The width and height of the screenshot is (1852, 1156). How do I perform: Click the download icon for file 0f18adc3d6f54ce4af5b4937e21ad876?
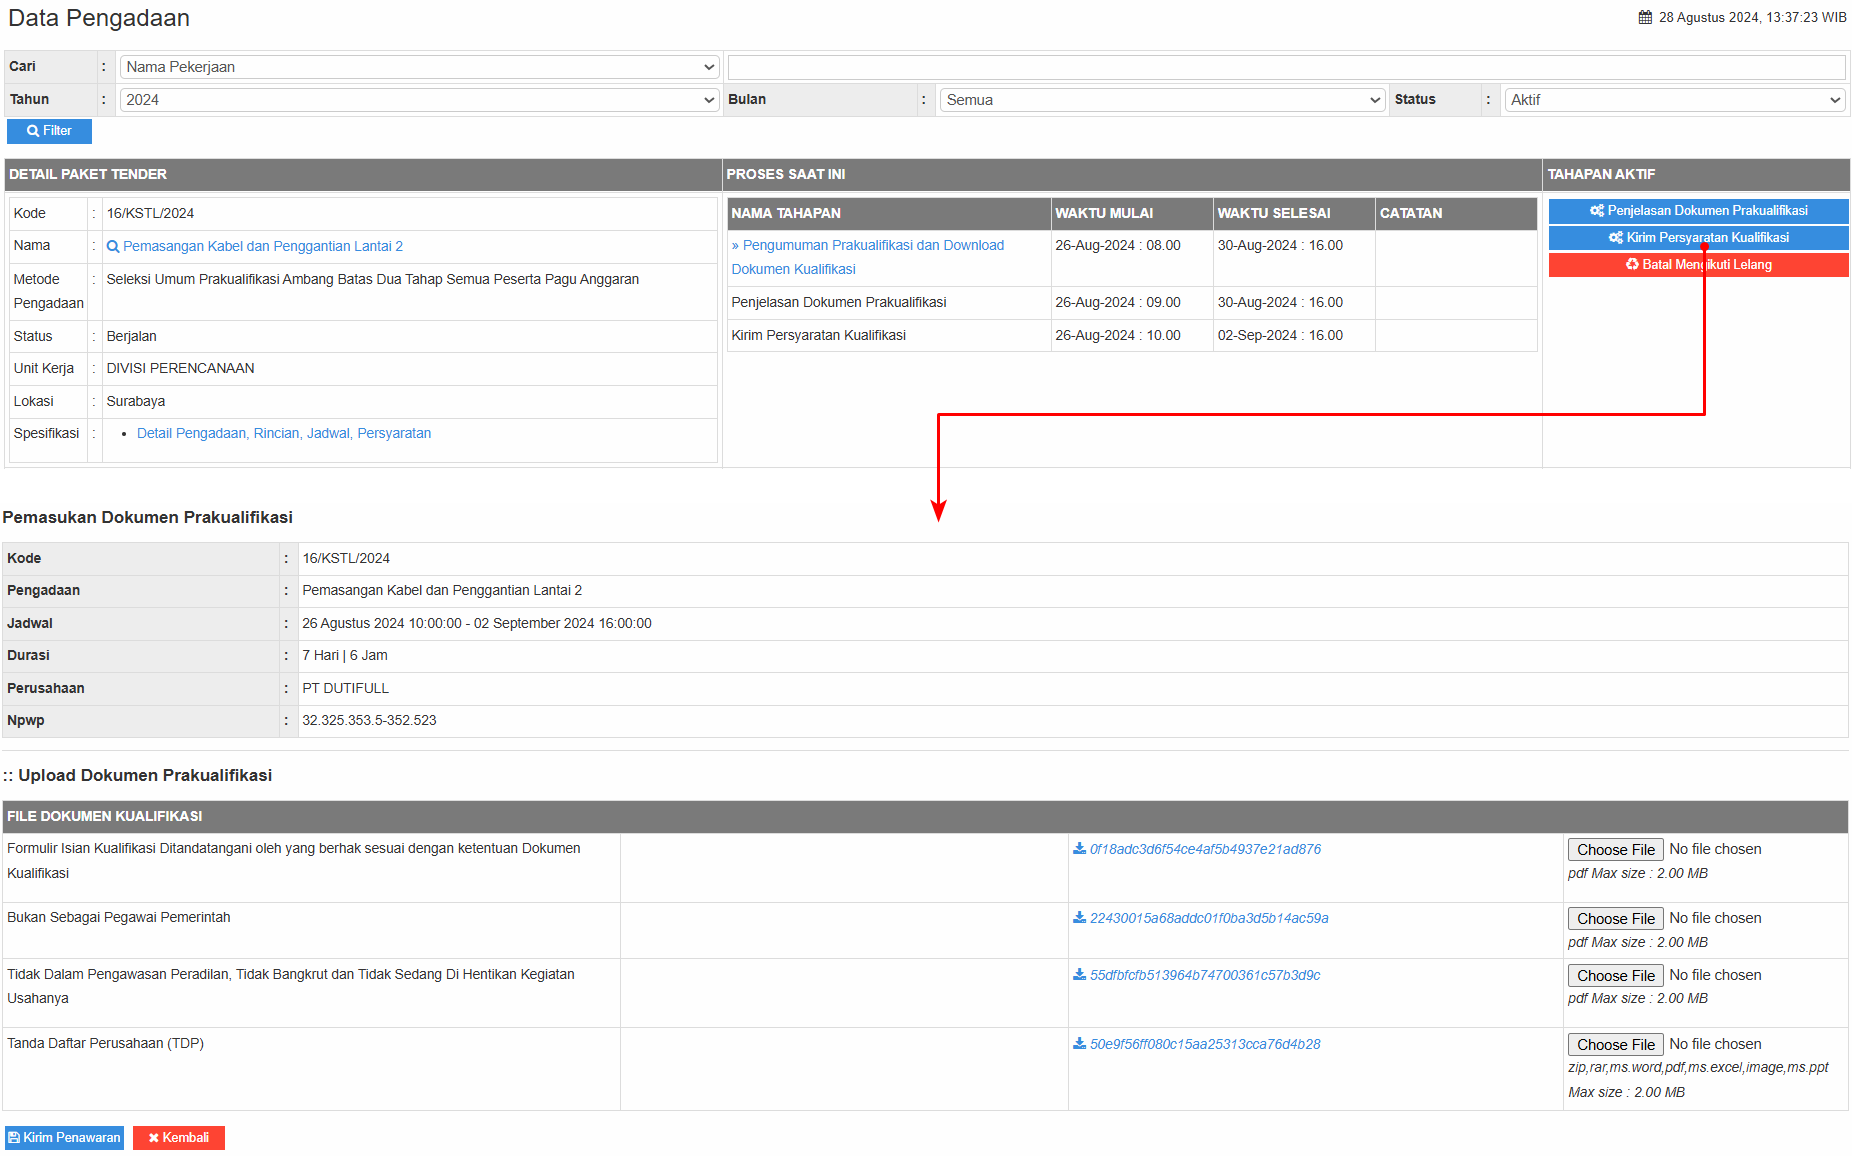[1079, 849]
